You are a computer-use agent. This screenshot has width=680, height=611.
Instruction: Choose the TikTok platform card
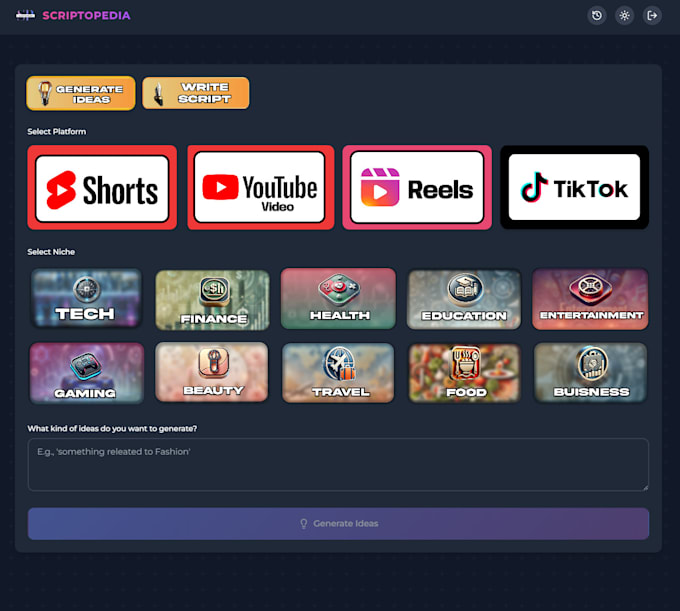(x=574, y=187)
